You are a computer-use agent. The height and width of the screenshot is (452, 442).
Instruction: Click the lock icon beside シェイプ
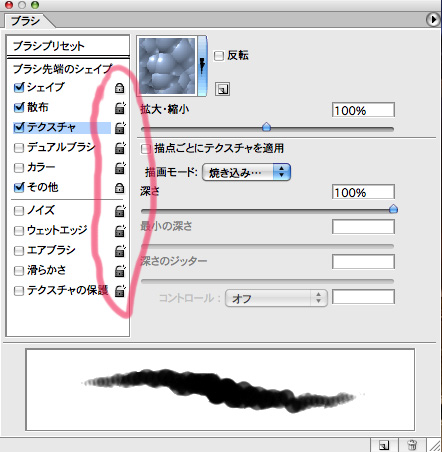click(119, 88)
